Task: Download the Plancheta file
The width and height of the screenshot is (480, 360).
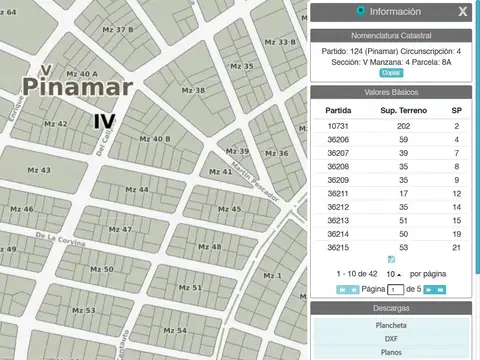Action: (391, 325)
